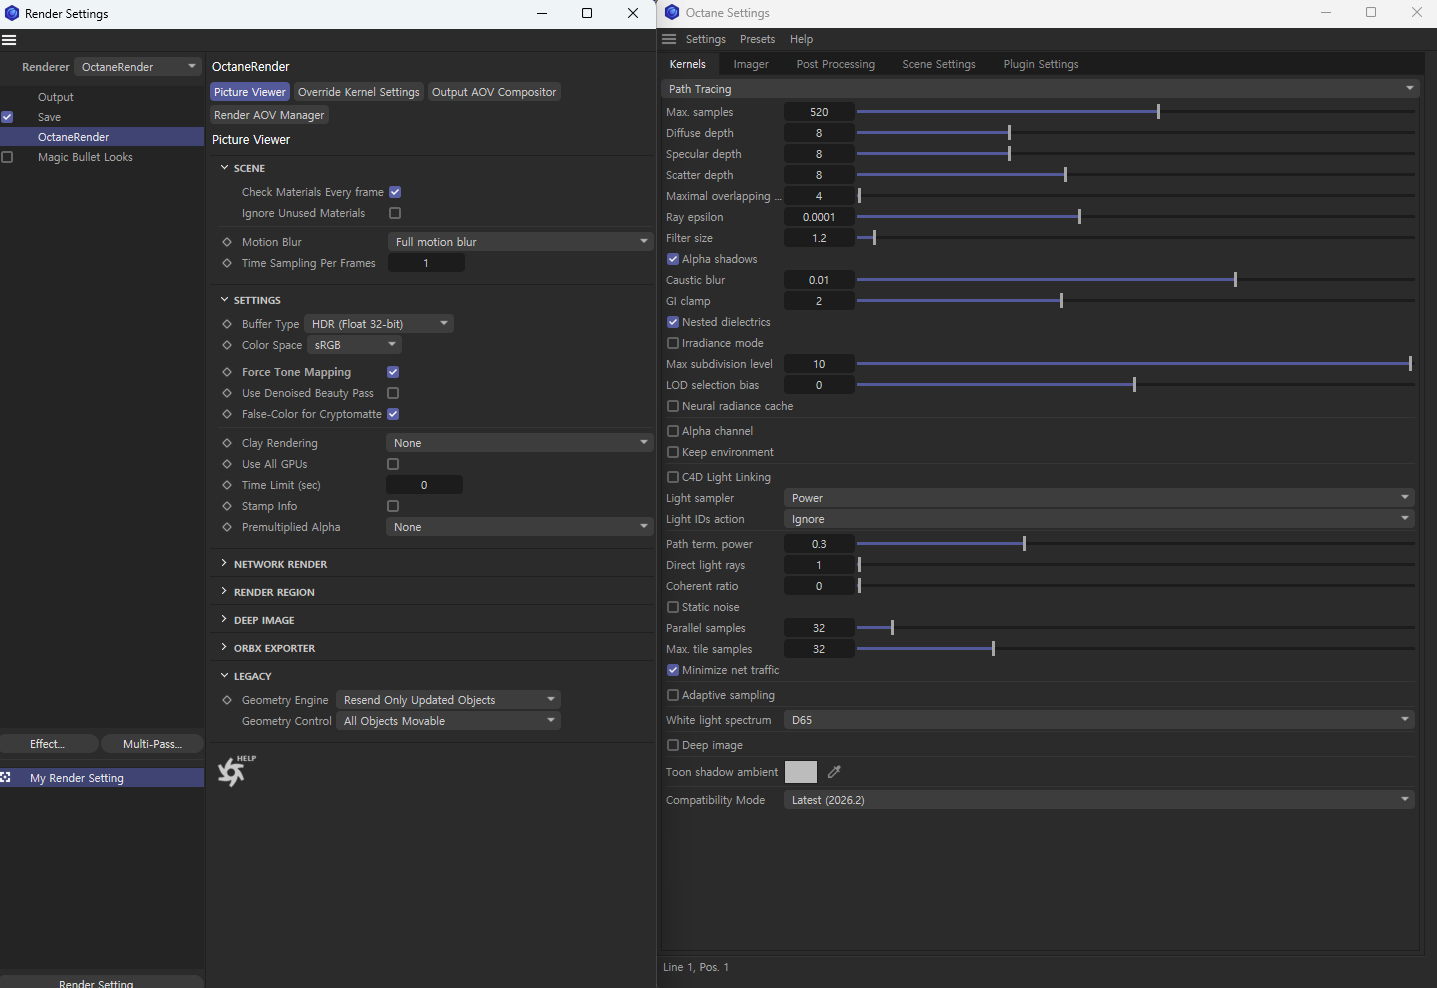The height and width of the screenshot is (988, 1437).
Task: Click the Render AOV Manager button
Action: coord(269,115)
